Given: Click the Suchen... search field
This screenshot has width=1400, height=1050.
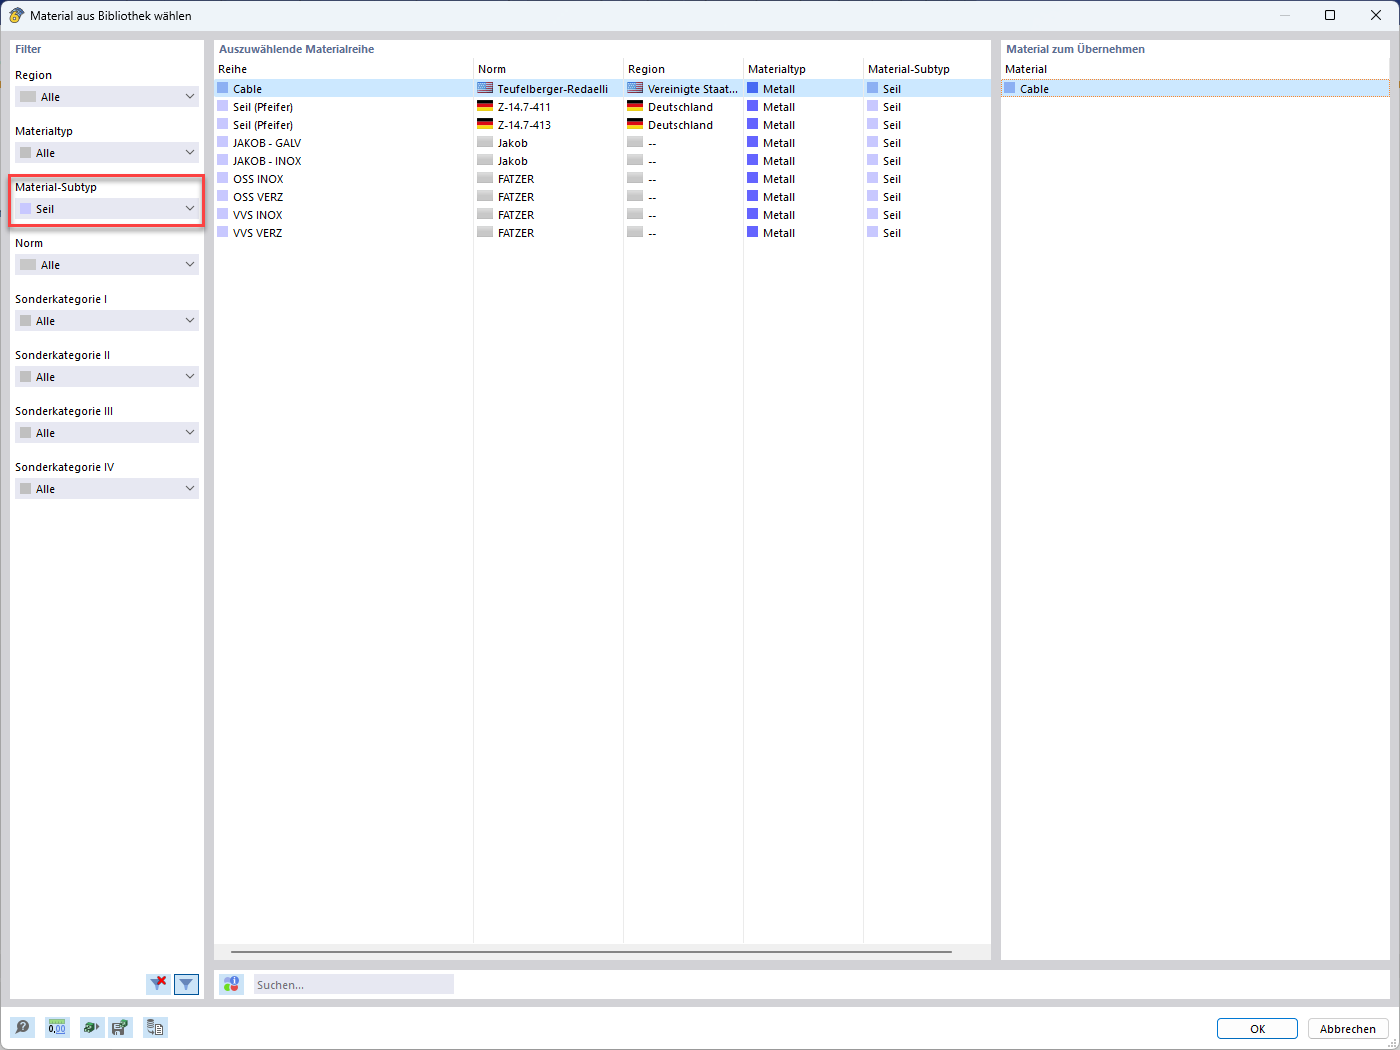Looking at the screenshot, I should [353, 984].
